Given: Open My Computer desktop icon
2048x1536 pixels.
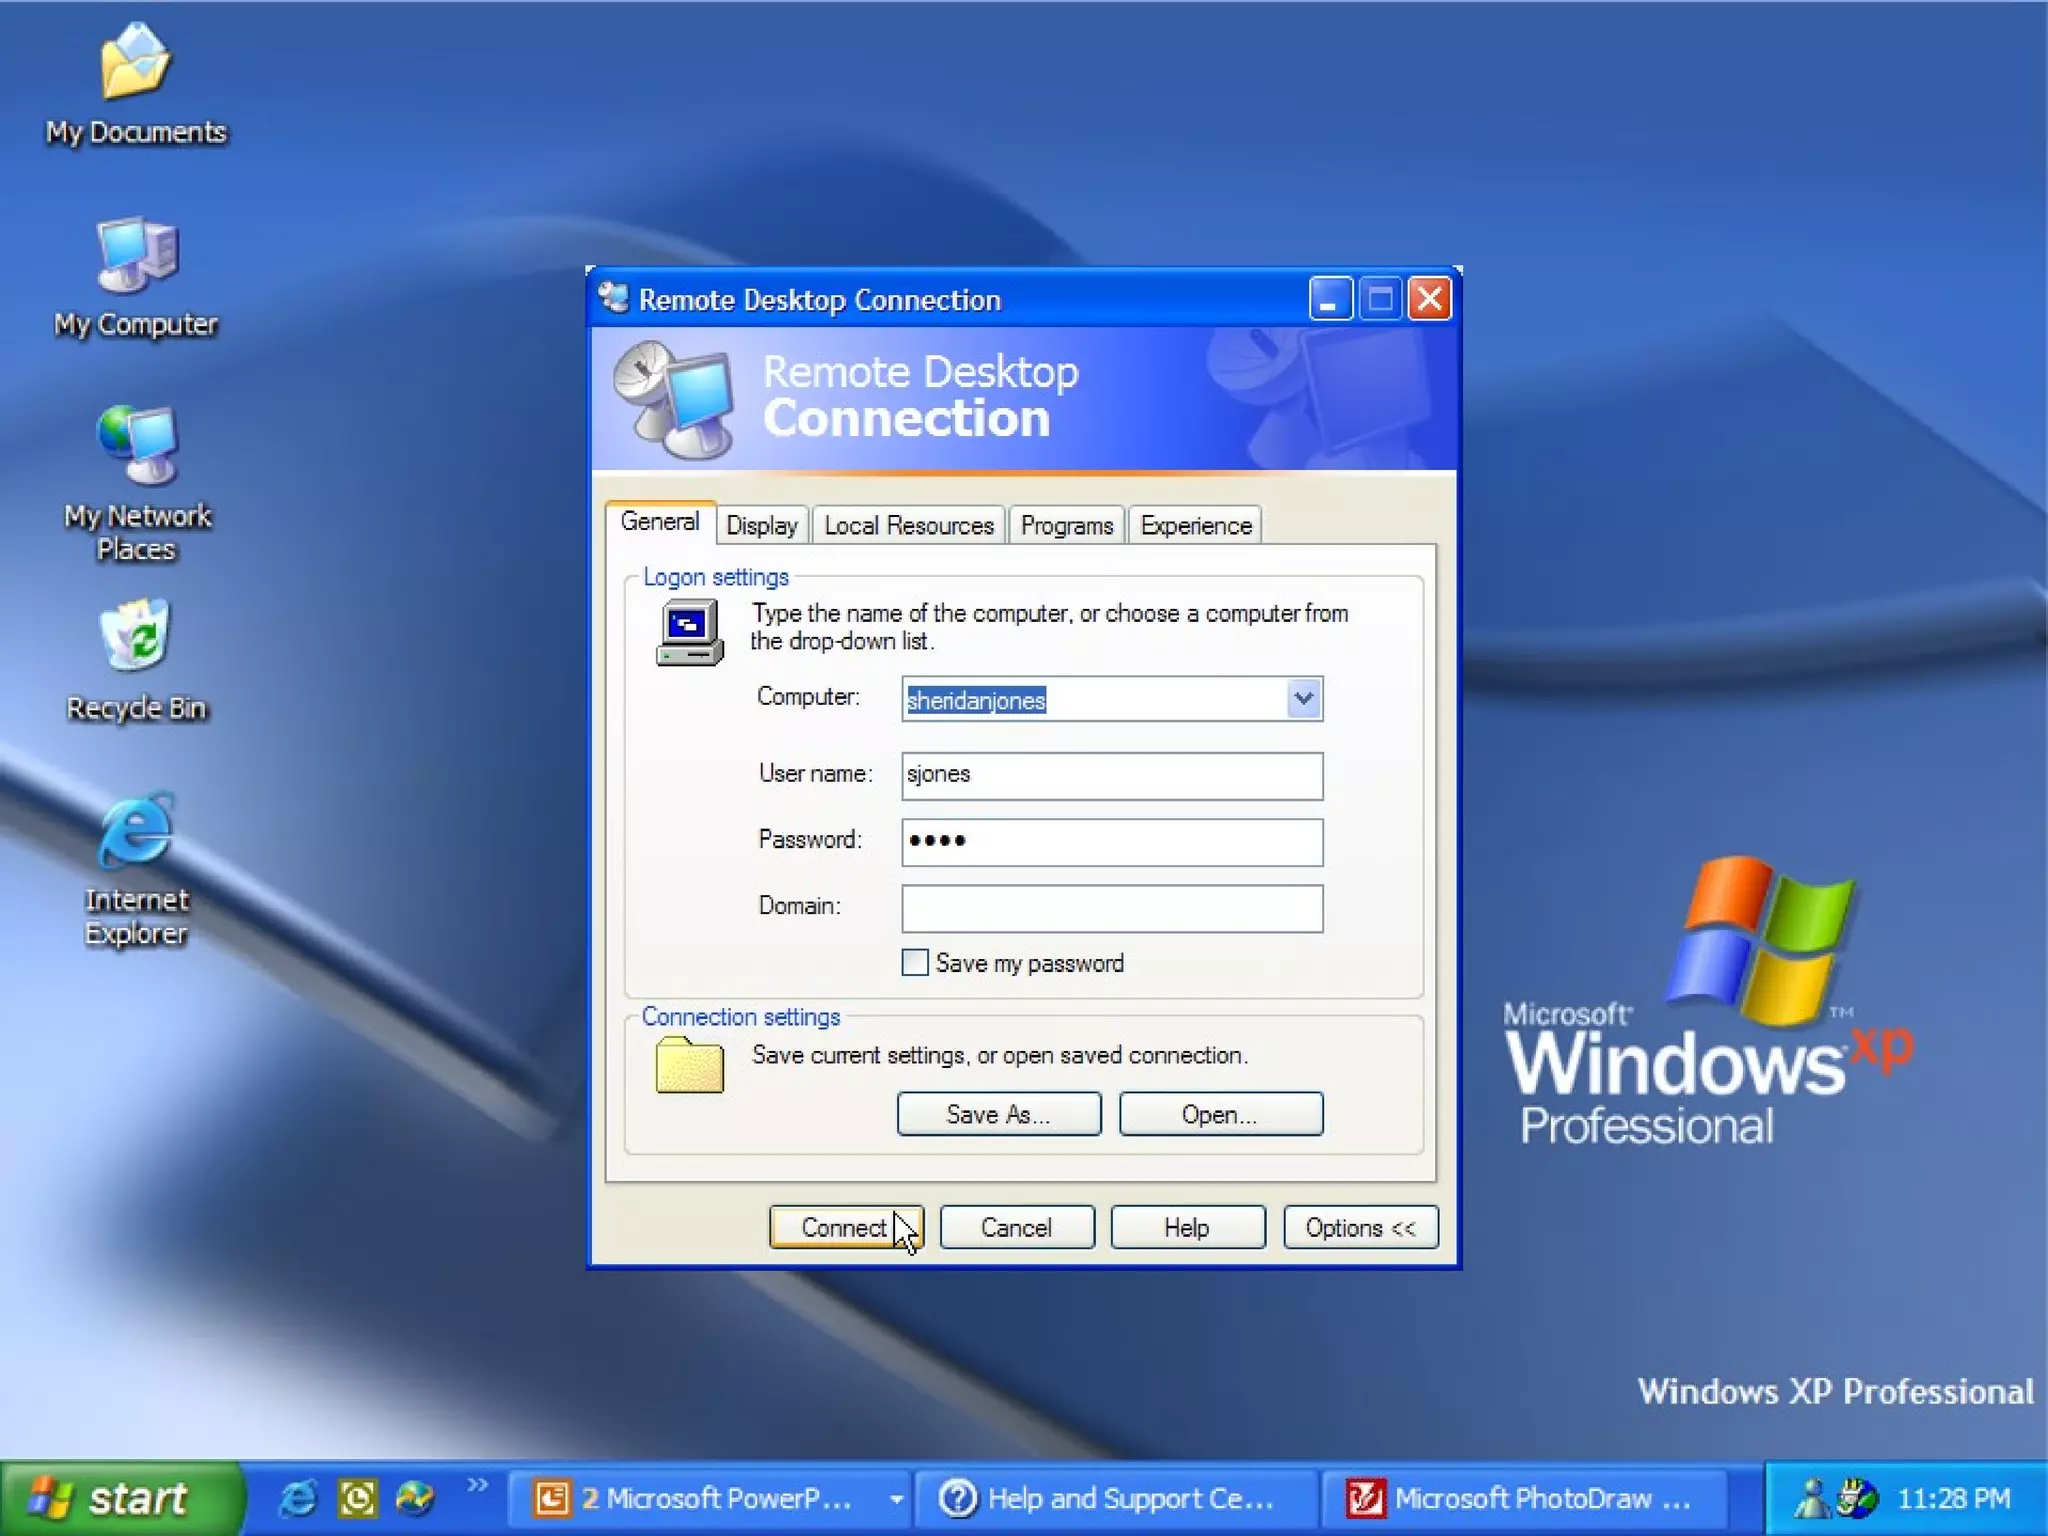Looking at the screenshot, I should click(136, 278).
